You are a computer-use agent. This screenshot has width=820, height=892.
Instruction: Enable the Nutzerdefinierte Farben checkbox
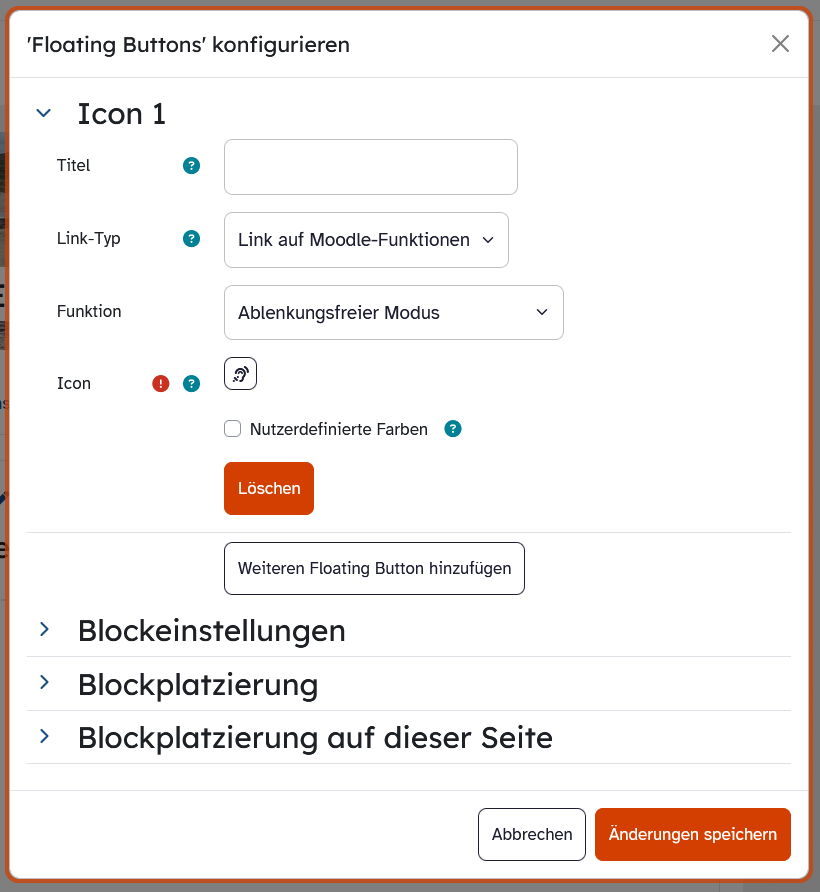pos(233,429)
